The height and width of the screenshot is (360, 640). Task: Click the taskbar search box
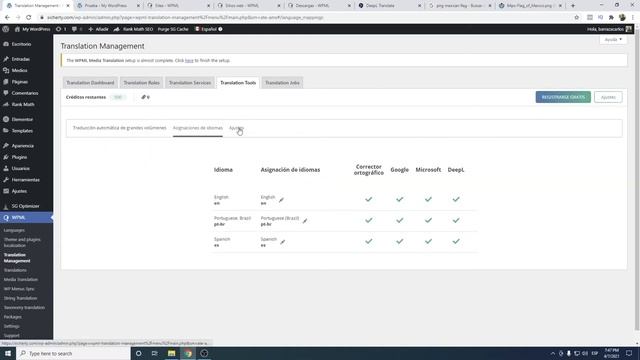pyautogui.click(x=73, y=353)
